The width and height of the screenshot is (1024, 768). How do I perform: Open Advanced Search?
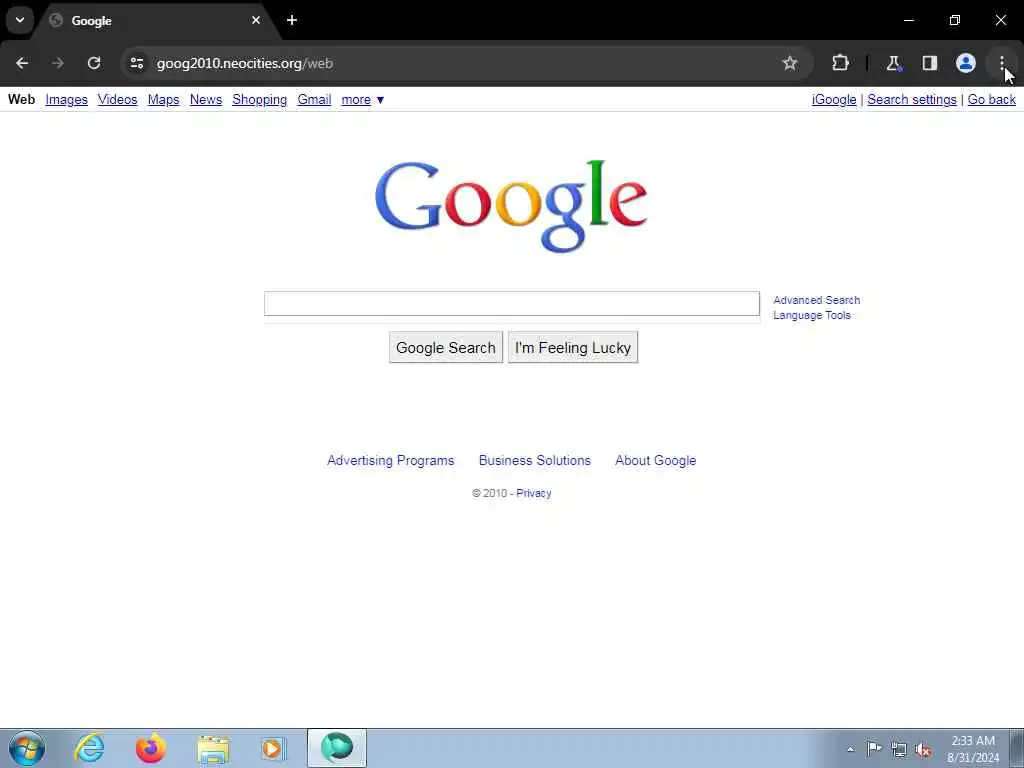(x=816, y=300)
